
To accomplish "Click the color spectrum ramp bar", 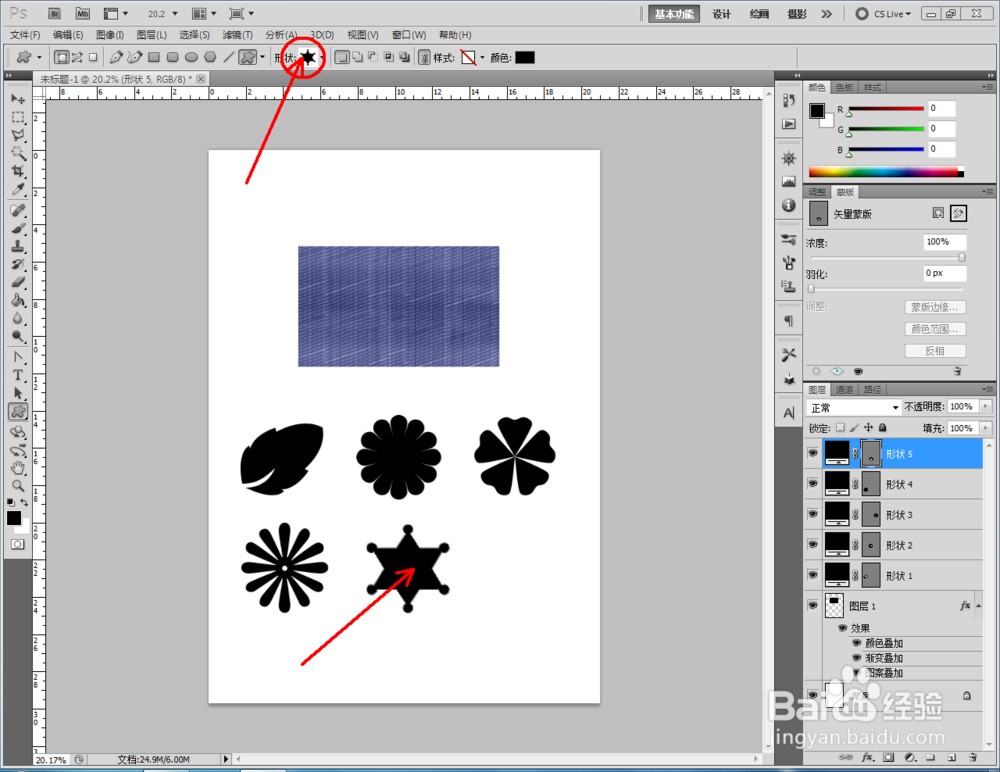I will [886, 172].
